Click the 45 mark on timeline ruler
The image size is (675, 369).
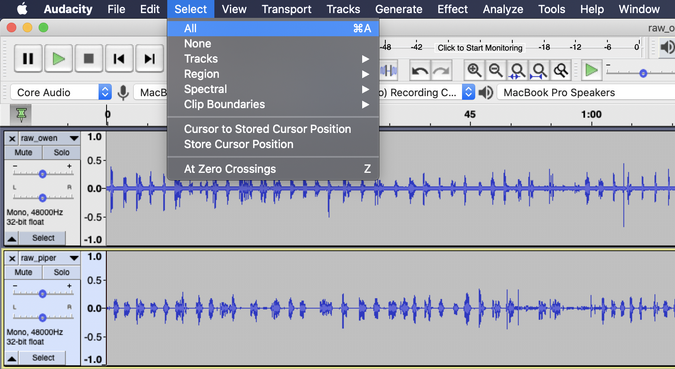click(470, 115)
